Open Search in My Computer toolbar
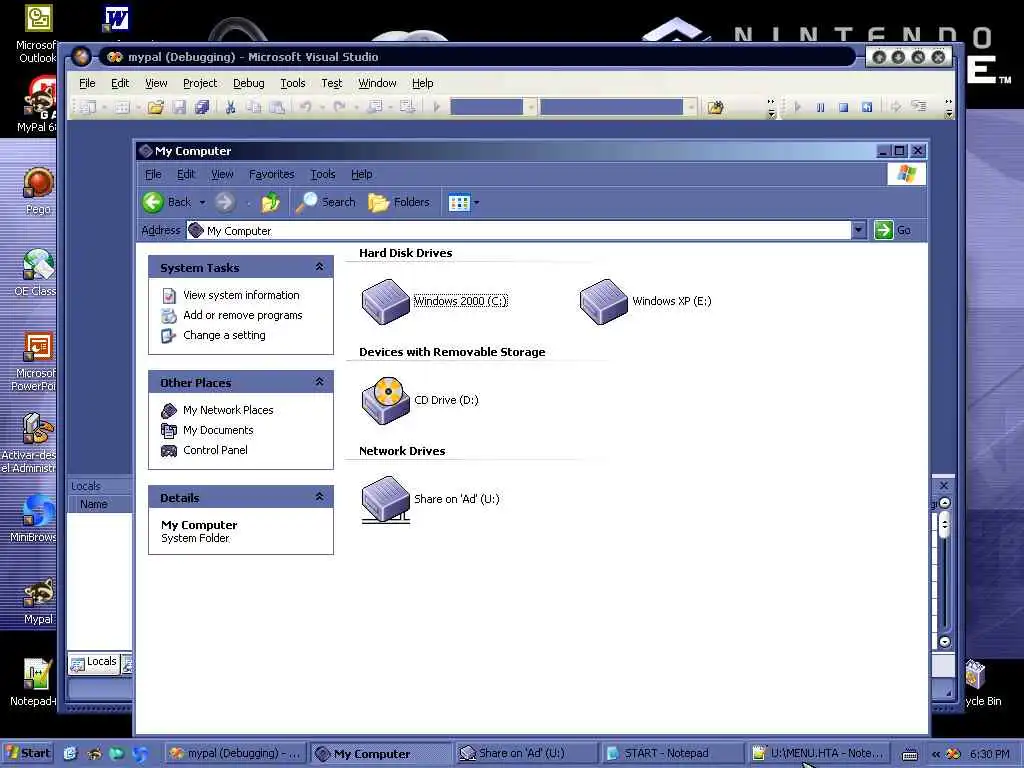Image resolution: width=1024 pixels, height=768 pixels. 325,202
